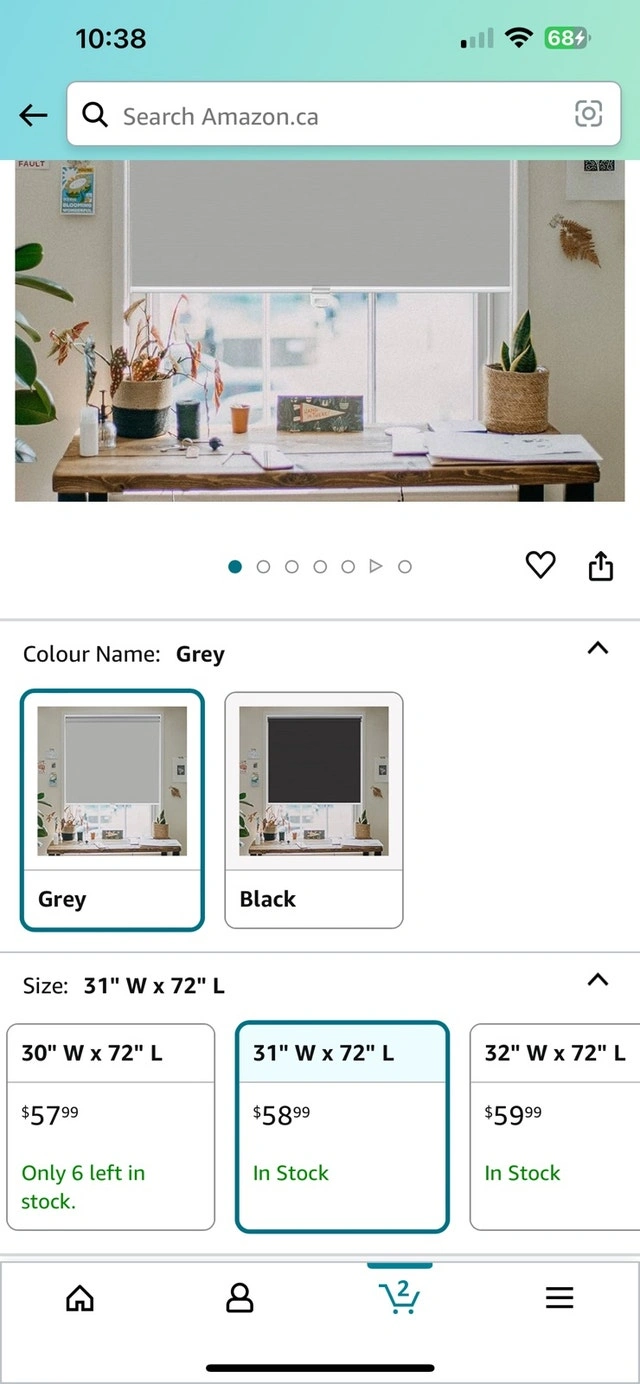Collapse the Size section chevron

pos(597,979)
